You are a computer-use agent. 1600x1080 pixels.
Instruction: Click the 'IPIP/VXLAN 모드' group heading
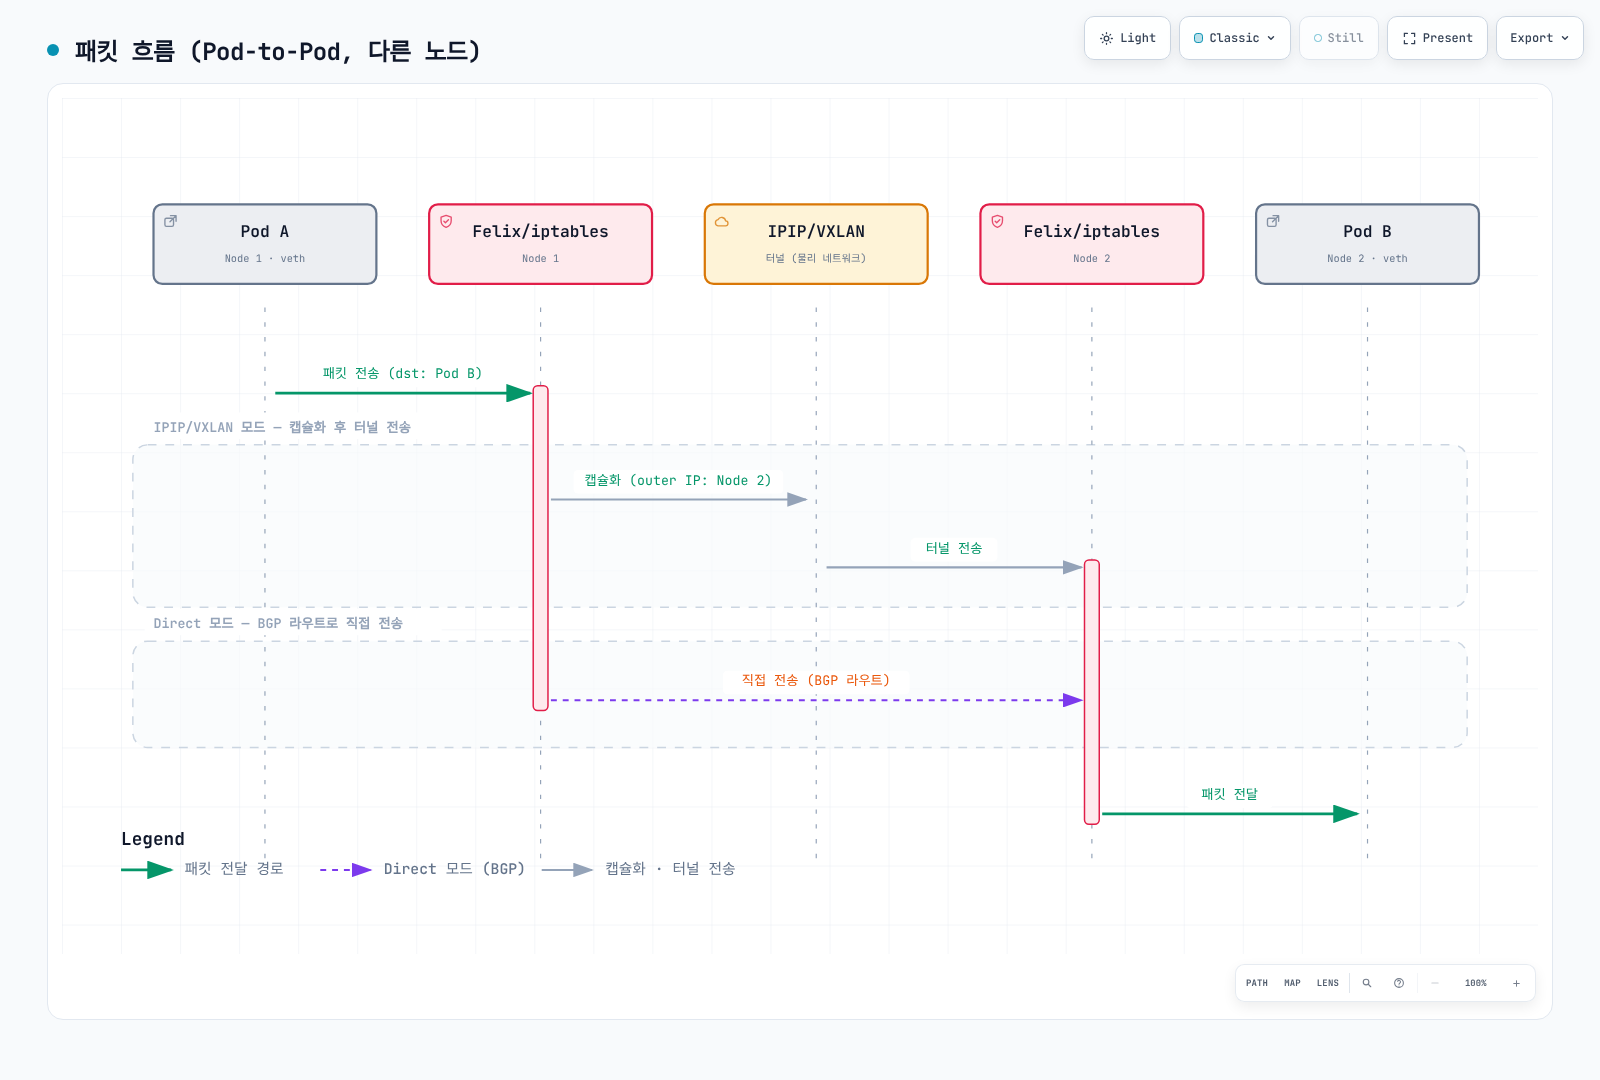pos(282,427)
